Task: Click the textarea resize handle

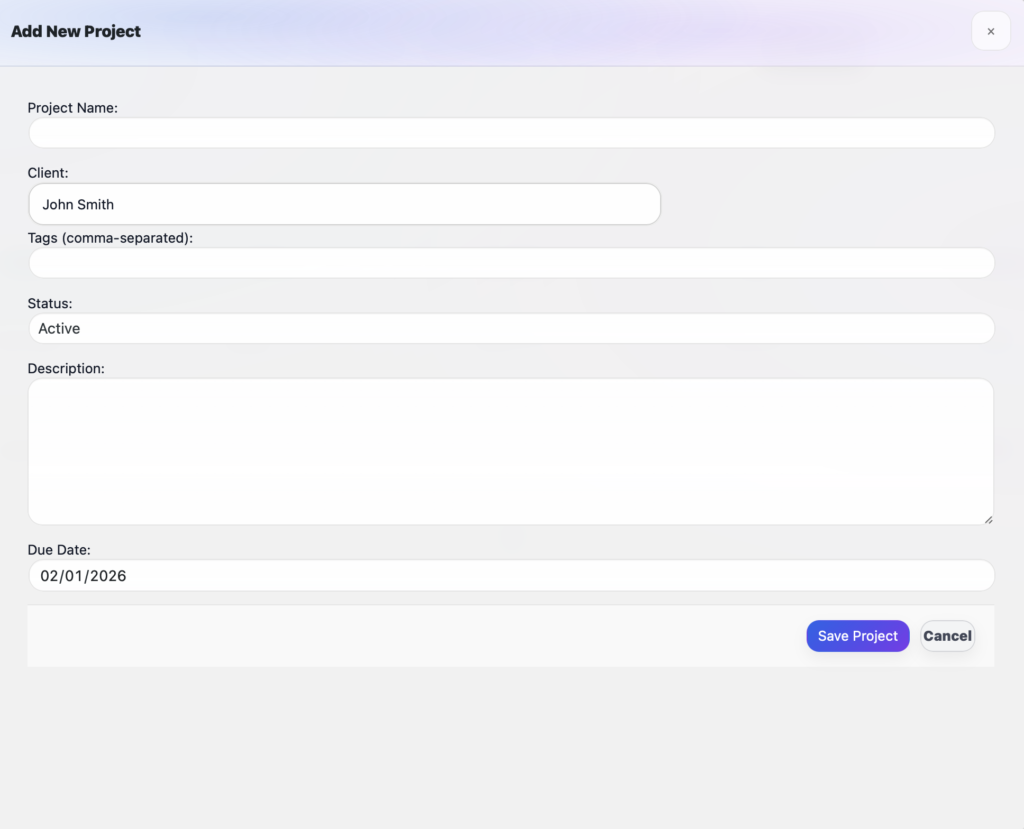Action: (989, 519)
